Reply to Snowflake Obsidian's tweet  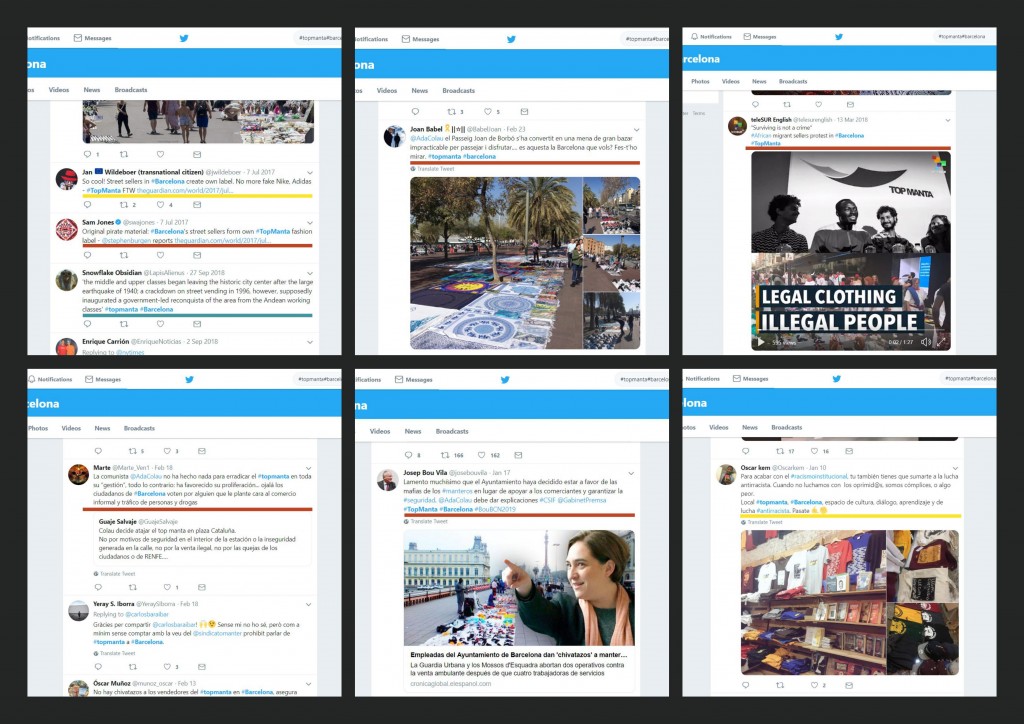(88, 325)
